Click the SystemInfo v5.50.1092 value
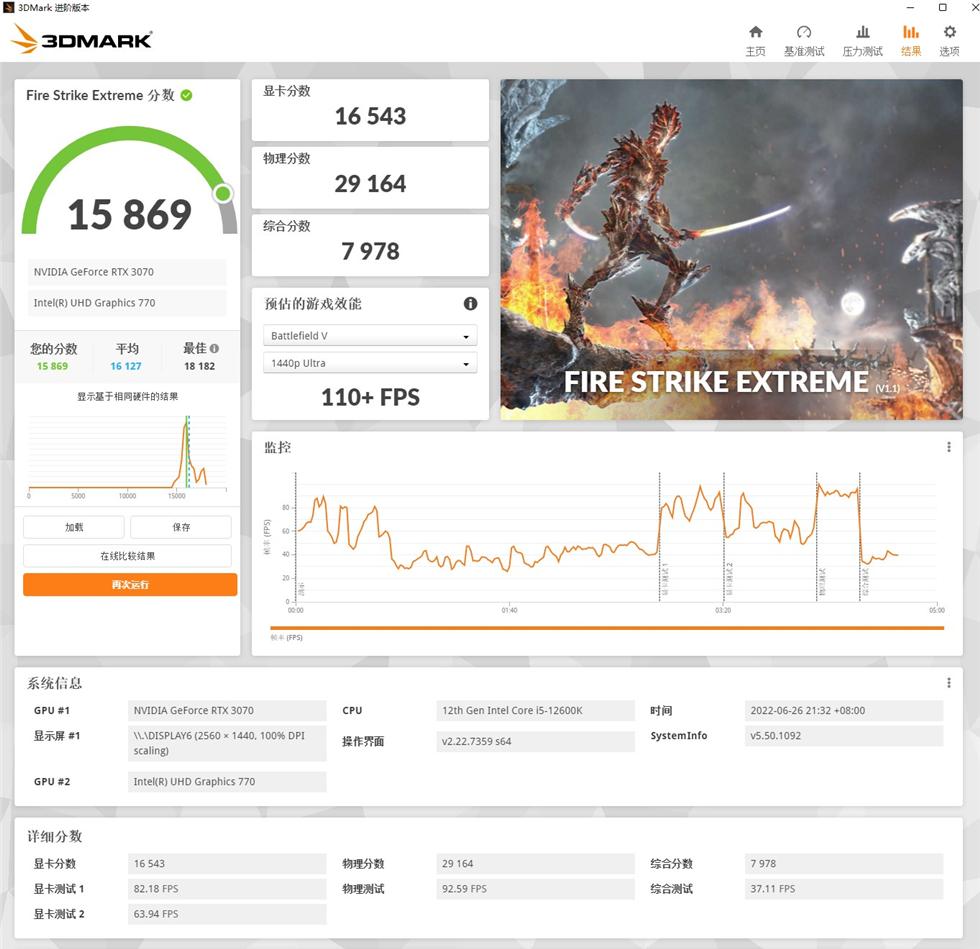Screen dimensions: 980x949 coord(844,736)
